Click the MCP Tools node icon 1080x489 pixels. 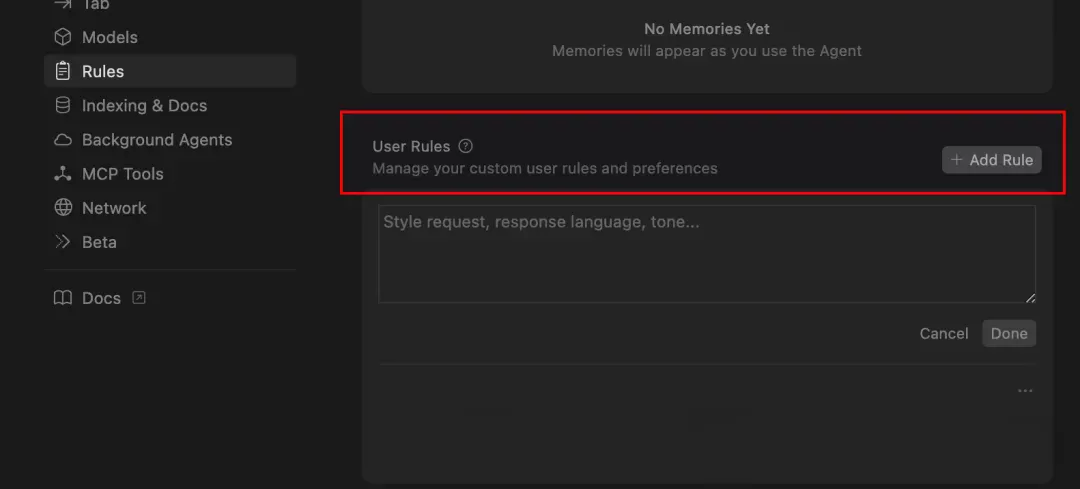coord(63,174)
